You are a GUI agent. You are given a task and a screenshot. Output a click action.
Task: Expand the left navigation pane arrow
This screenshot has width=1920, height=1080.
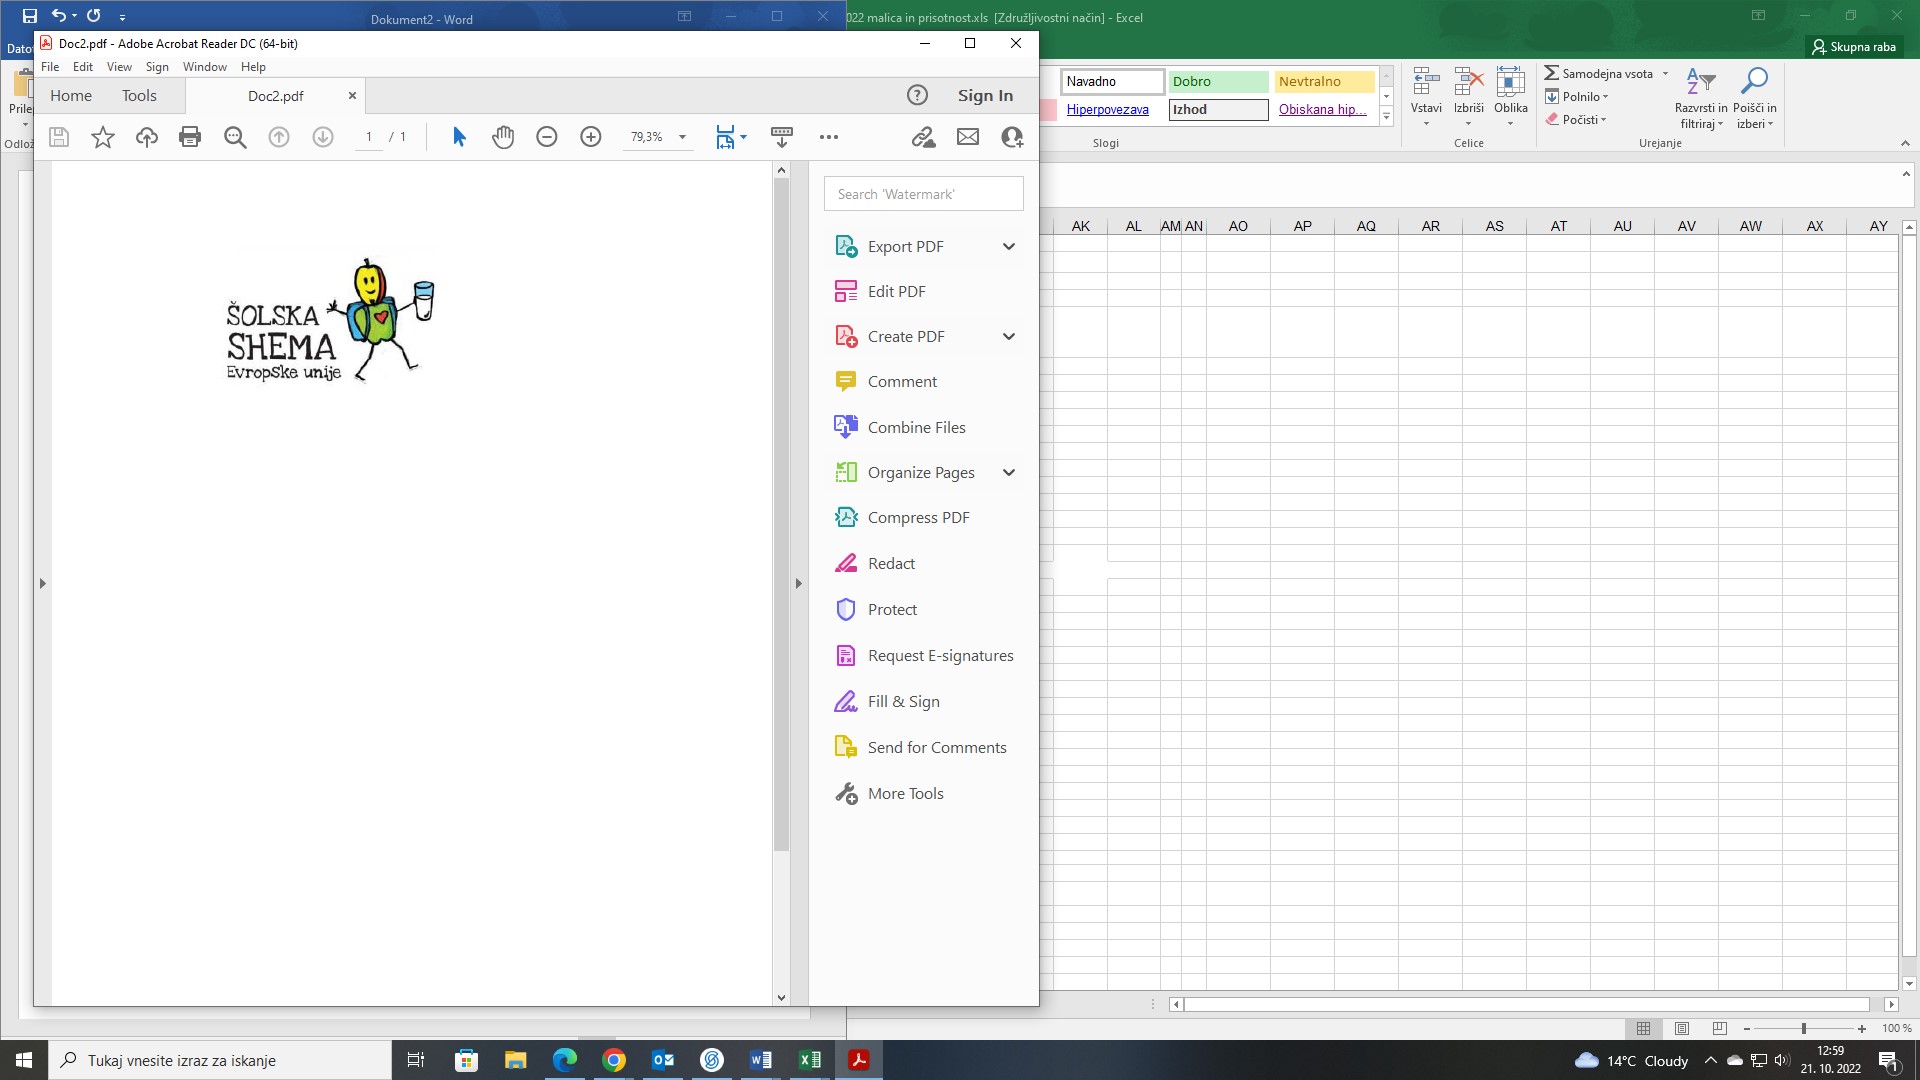tap(42, 583)
